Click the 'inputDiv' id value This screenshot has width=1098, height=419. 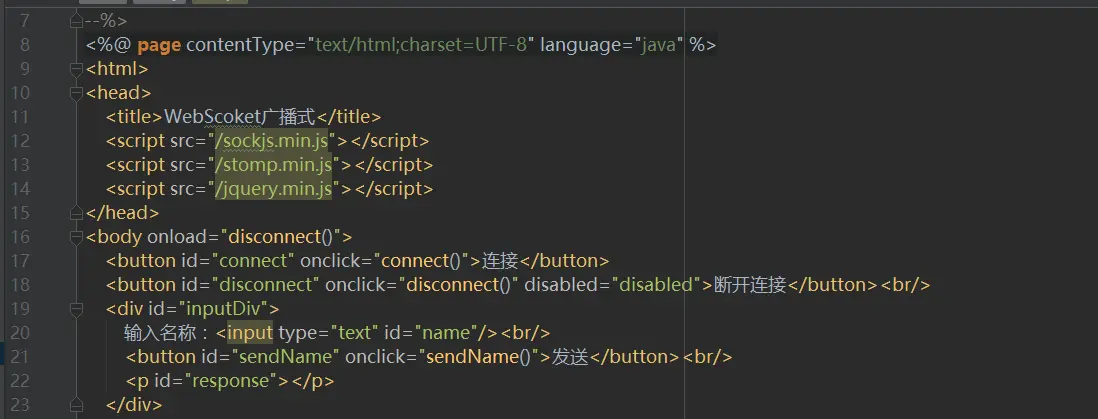[224, 308]
